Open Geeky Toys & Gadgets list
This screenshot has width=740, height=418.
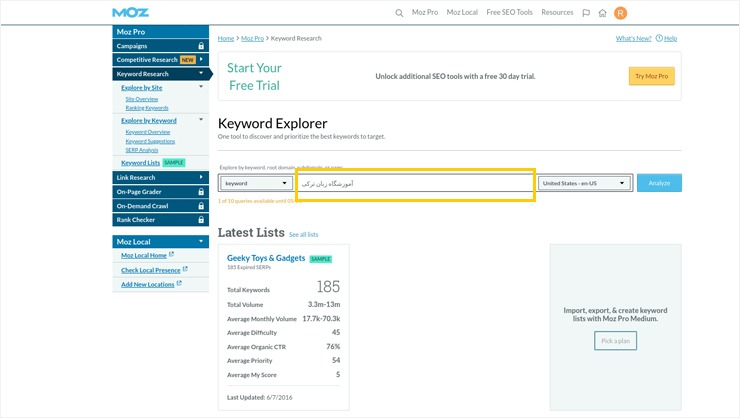tap(266, 258)
